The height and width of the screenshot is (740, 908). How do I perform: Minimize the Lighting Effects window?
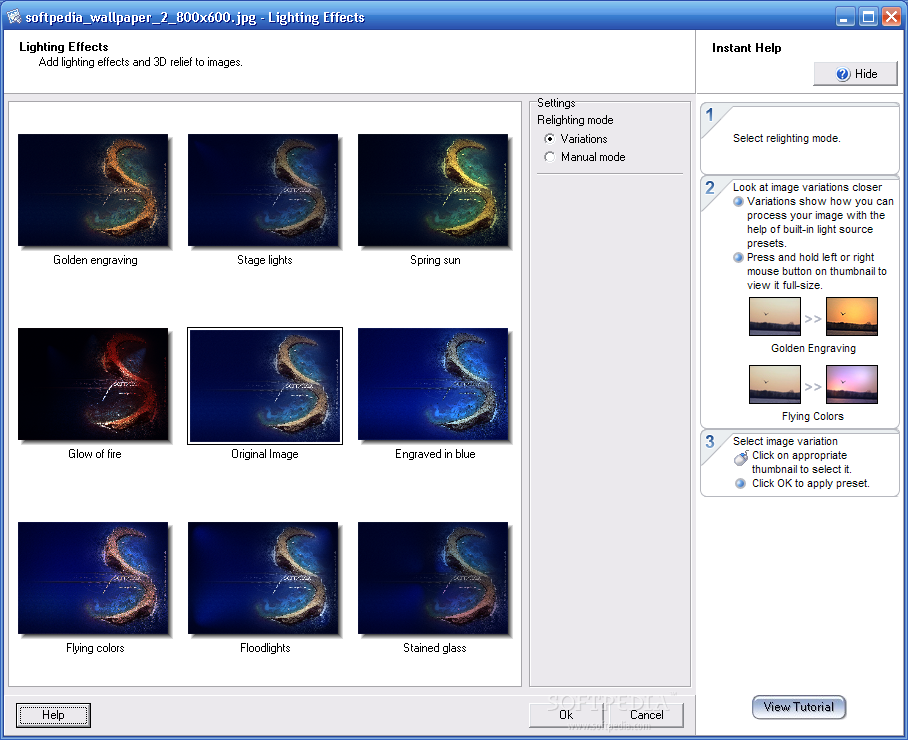click(845, 17)
